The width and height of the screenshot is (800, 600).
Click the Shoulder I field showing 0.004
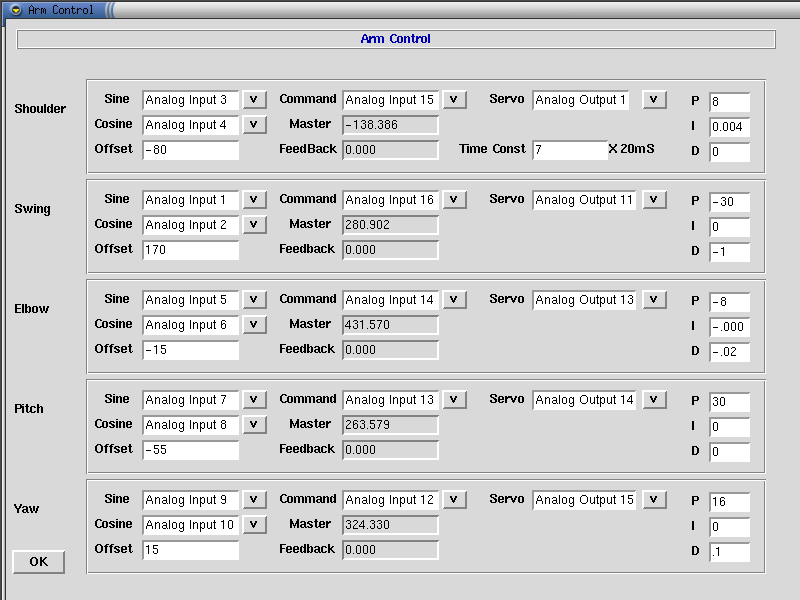730,127
